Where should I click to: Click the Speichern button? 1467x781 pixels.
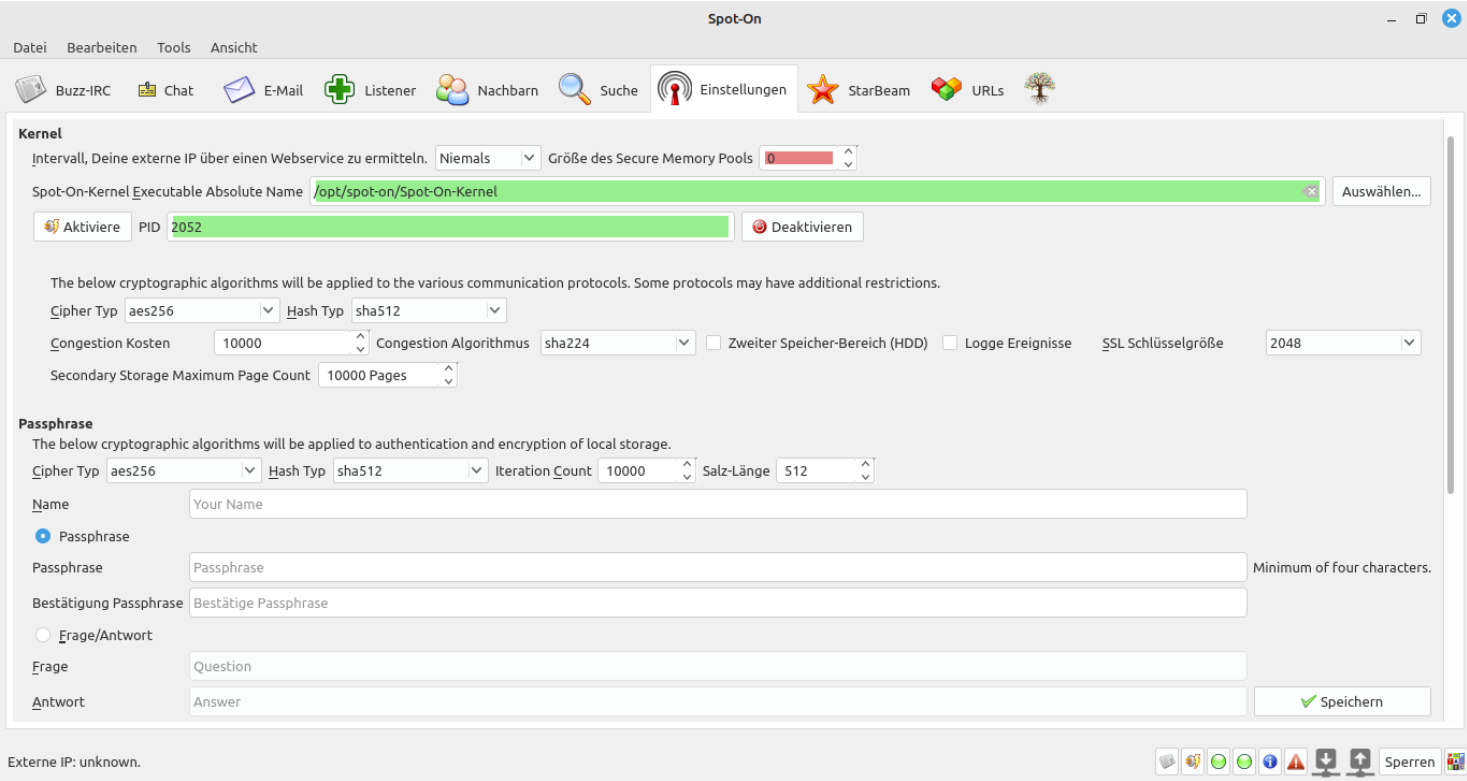tap(1342, 702)
